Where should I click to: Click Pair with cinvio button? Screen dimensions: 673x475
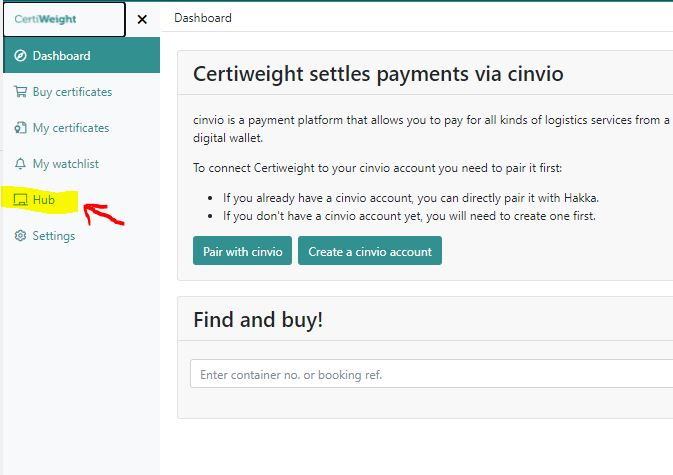coord(243,251)
